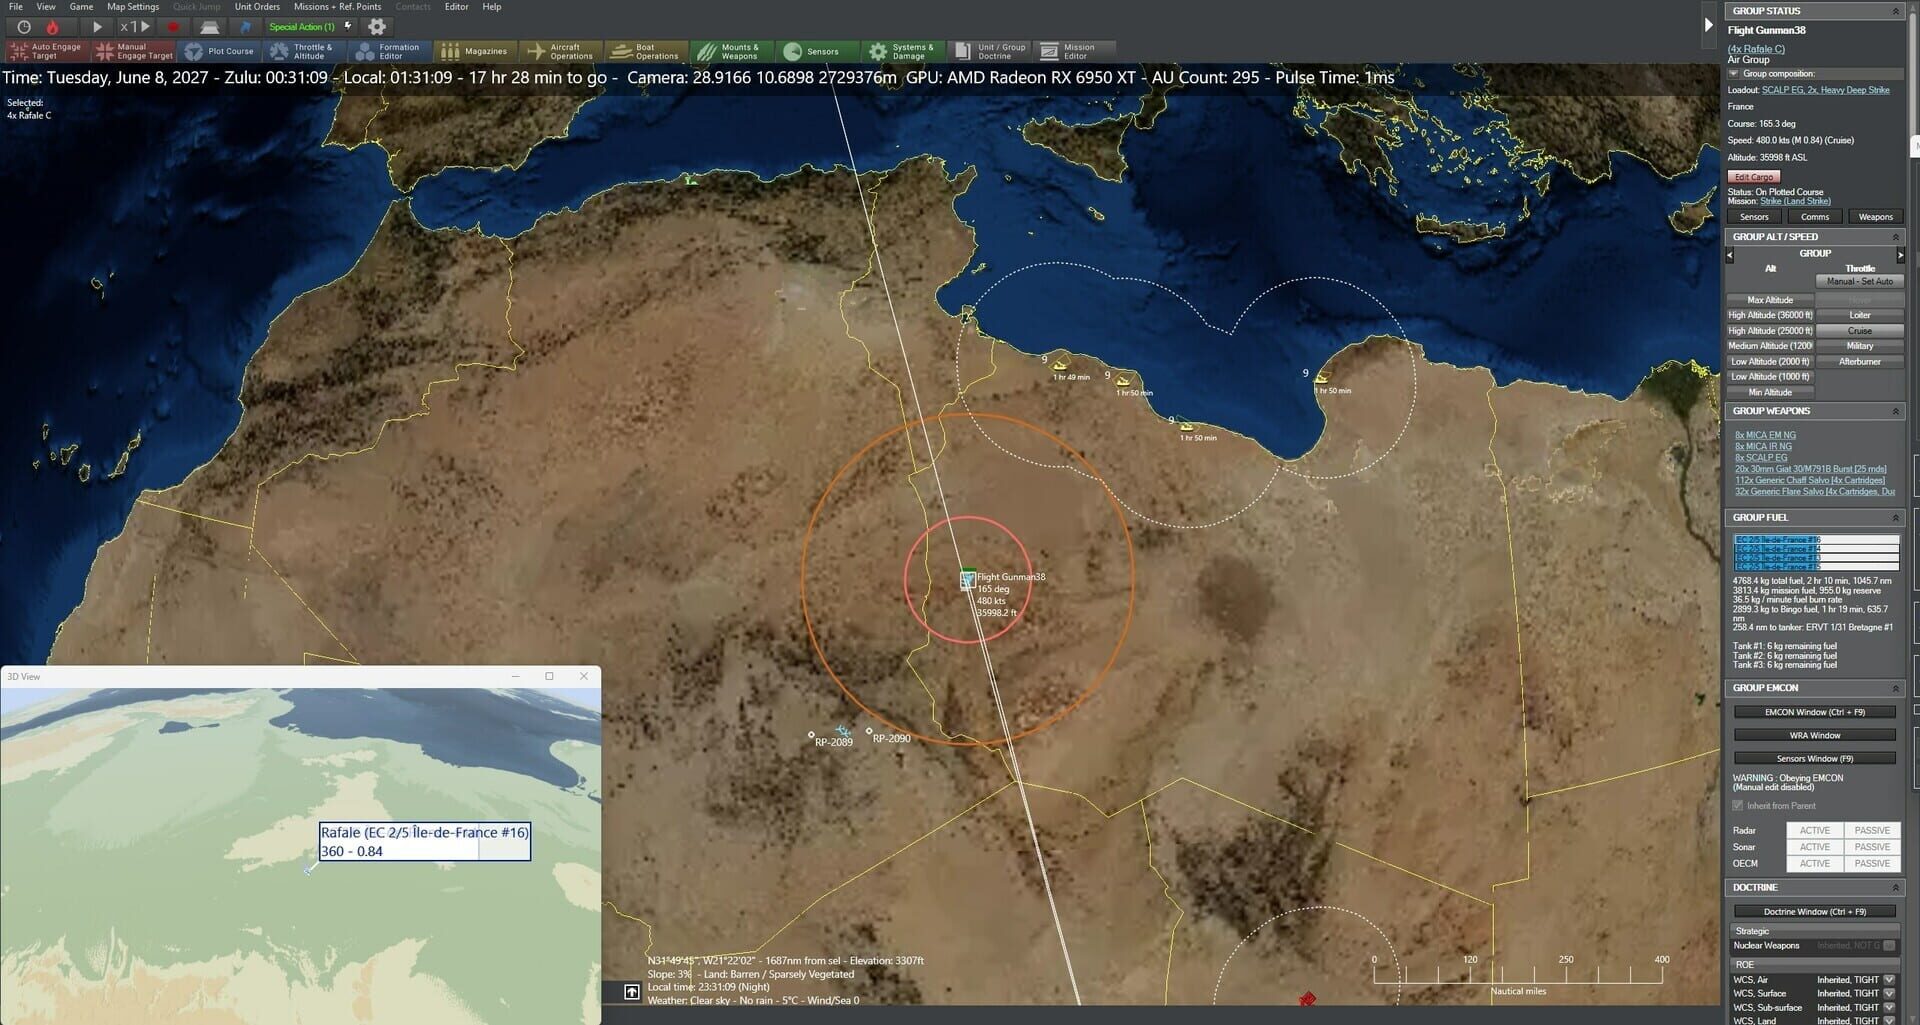
Task: Click the x1 time compression control
Action: pyautogui.click(x=128, y=27)
